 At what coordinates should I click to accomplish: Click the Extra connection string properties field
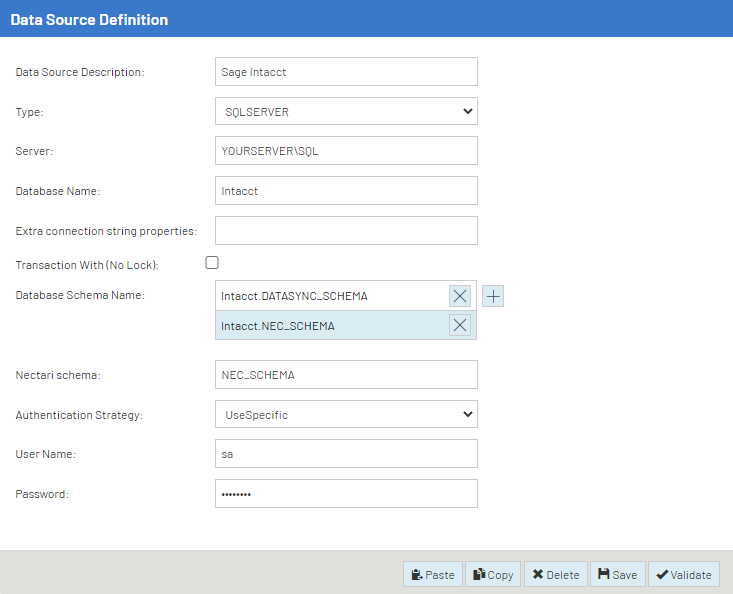point(346,231)
